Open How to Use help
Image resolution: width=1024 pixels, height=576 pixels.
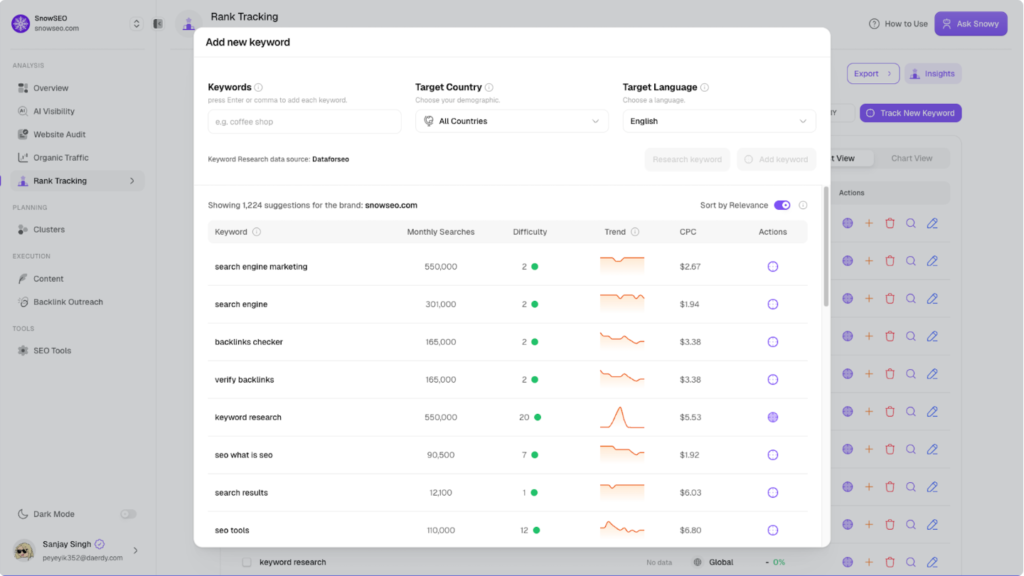pyautogui.click(x=898, y=24)
